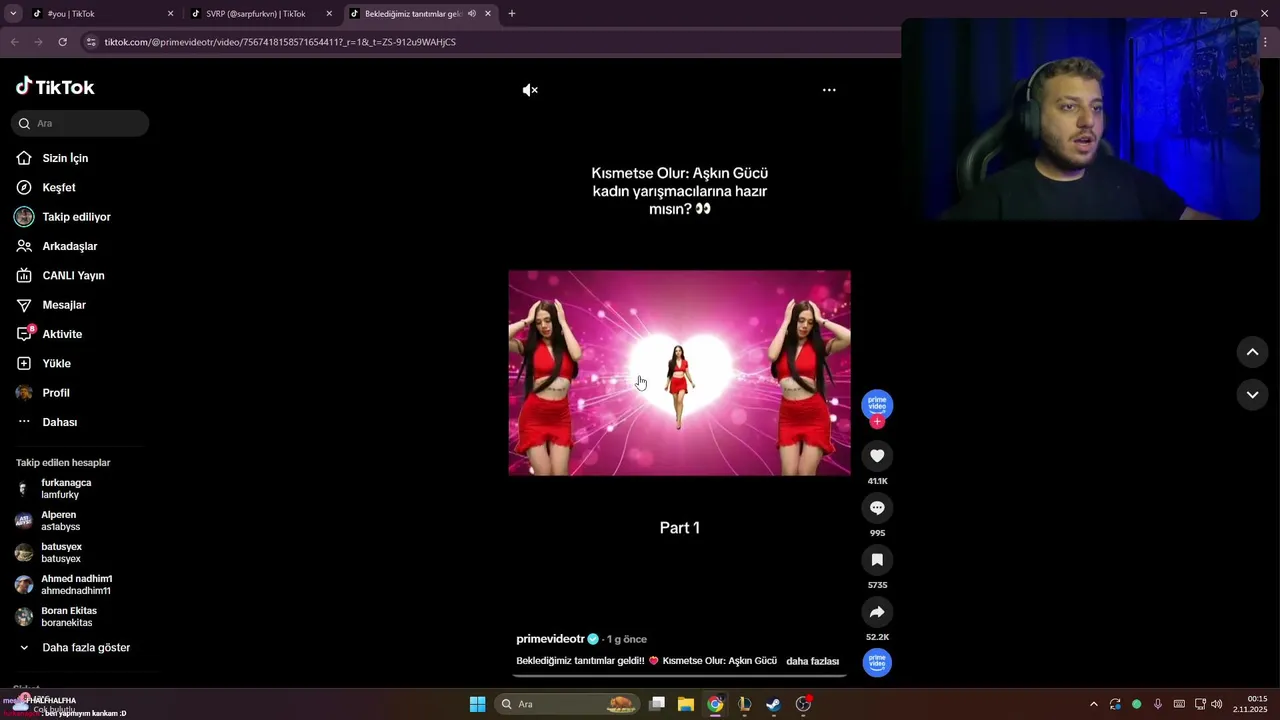Share the video with the arrow icon
Screen dimensions: 1280x720
click(877, 612)
